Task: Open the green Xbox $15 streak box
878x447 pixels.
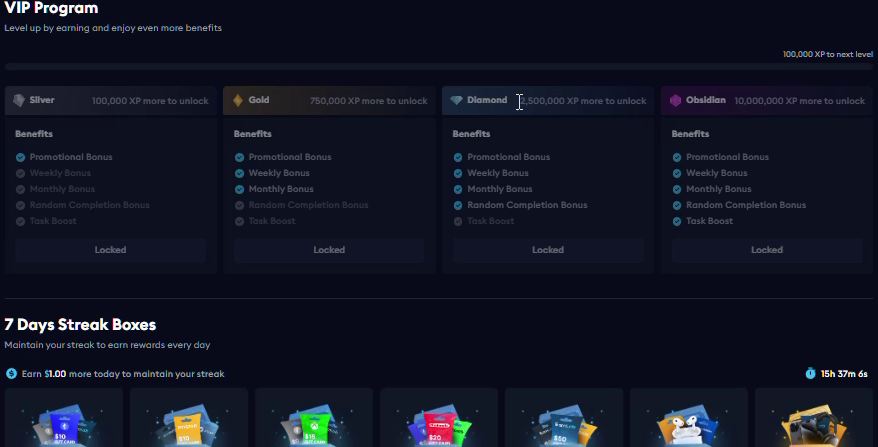Action: point(314,417)
